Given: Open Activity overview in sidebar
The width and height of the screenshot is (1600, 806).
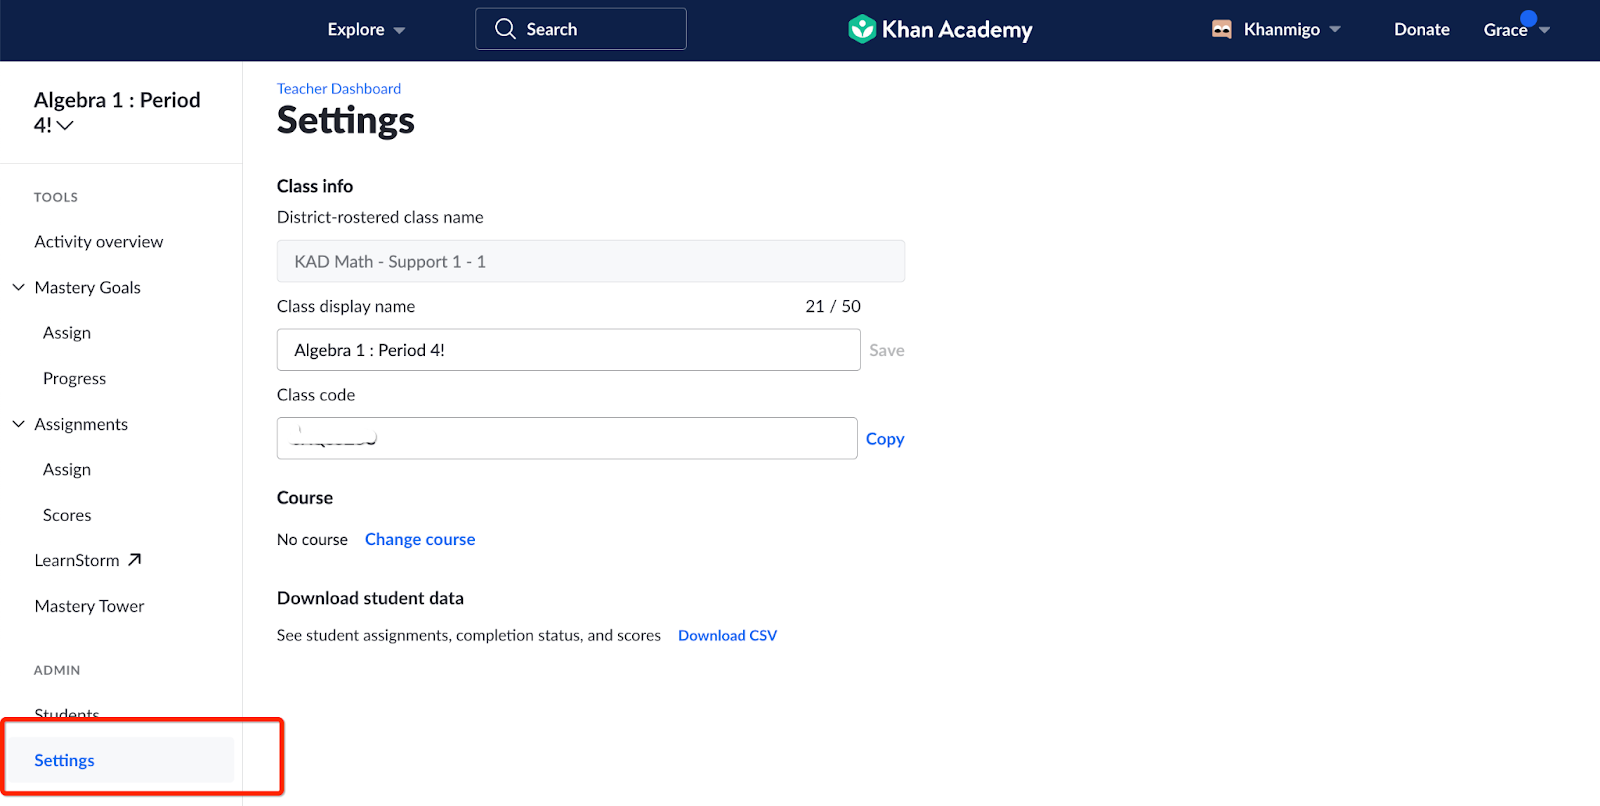Looking at the screenshot, I should tap(99, 242).
